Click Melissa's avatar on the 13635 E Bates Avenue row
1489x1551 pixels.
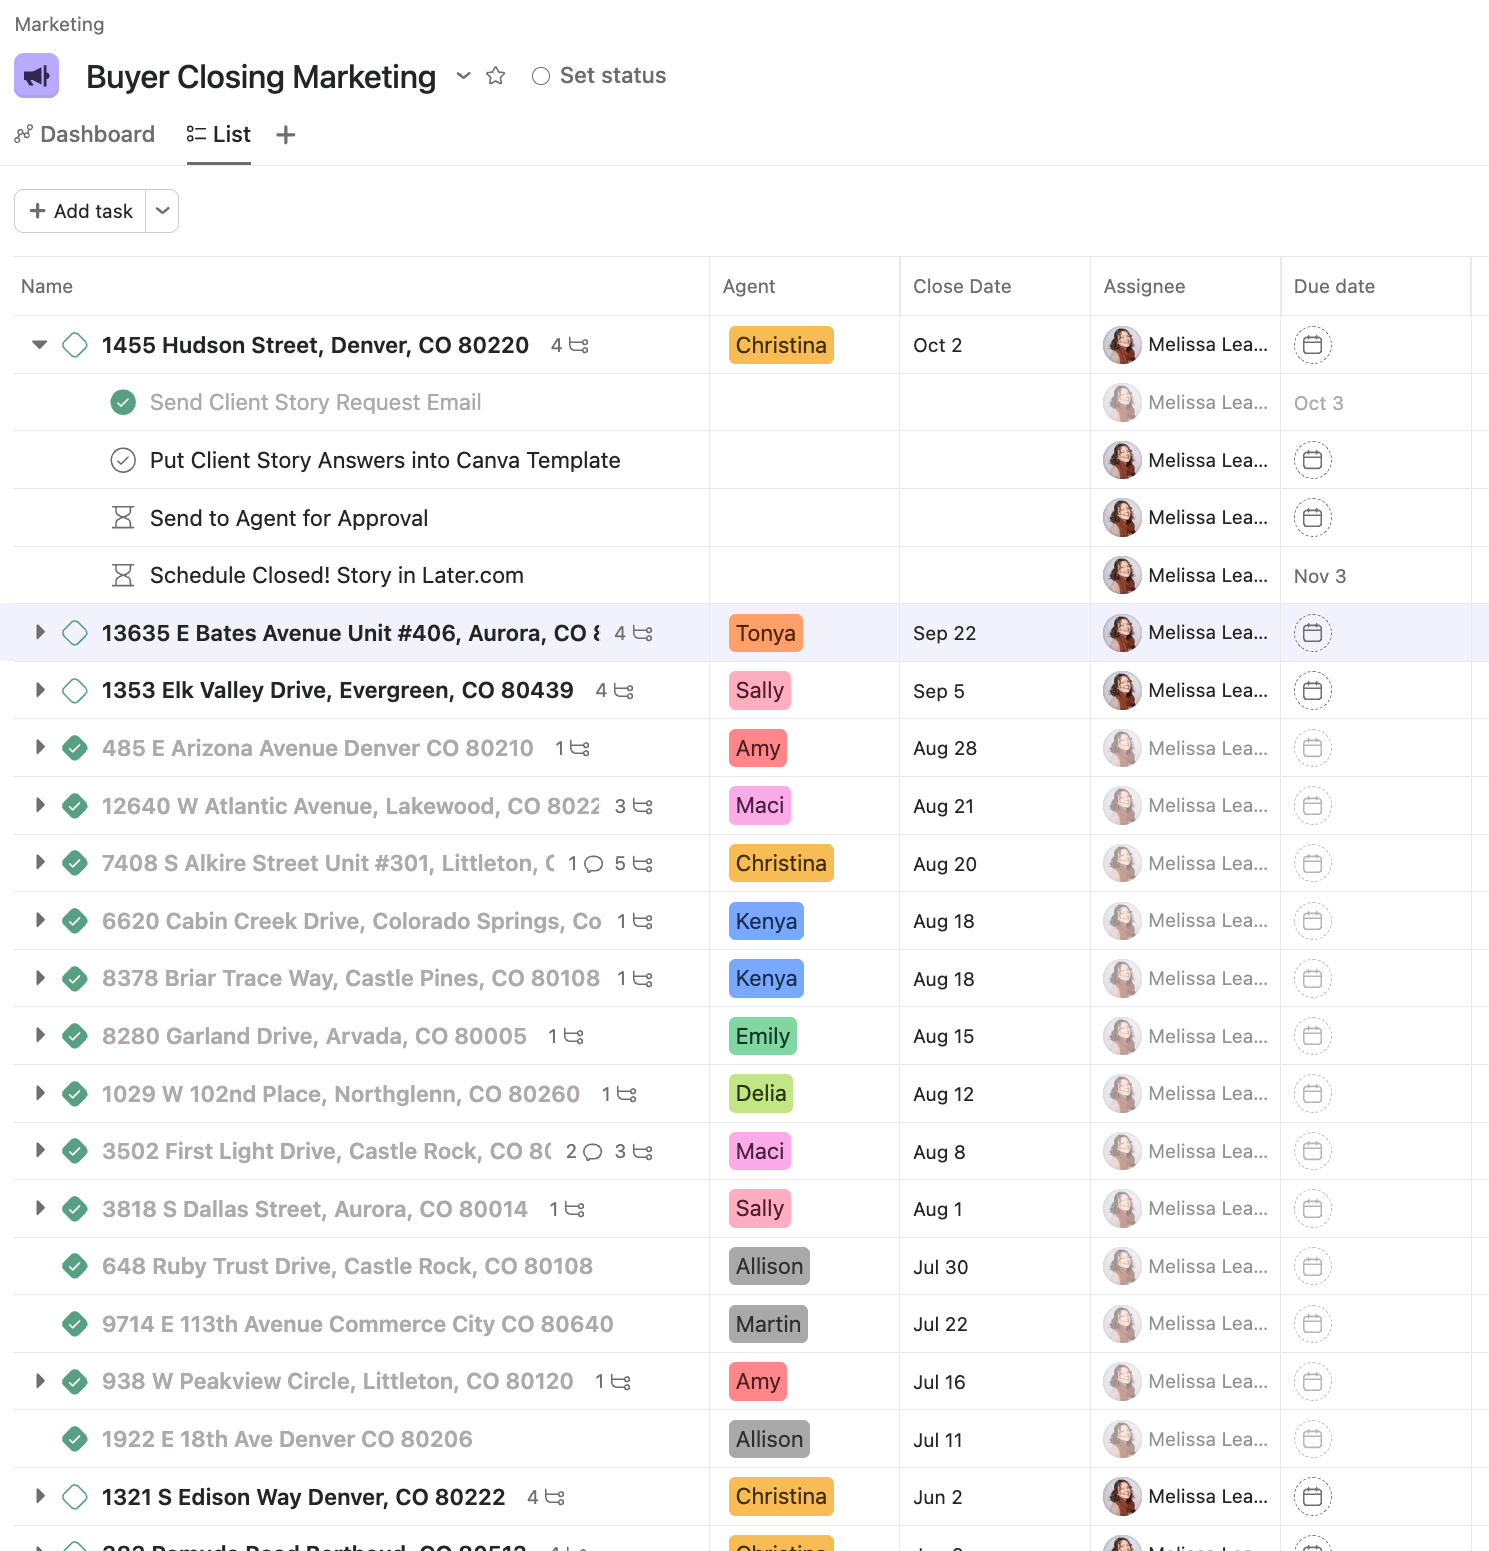click(1122, 632)
